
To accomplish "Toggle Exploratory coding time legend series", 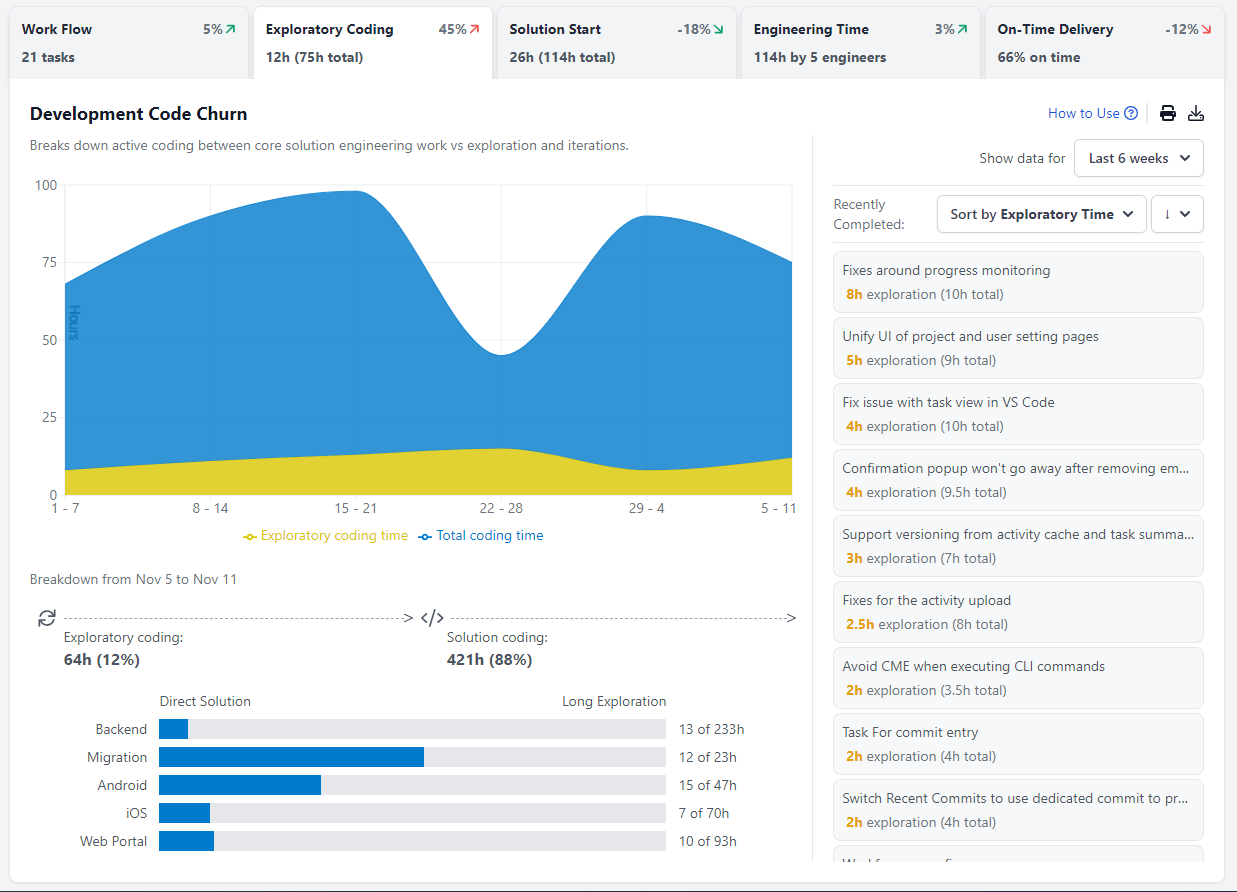I will tap(326, 536).
